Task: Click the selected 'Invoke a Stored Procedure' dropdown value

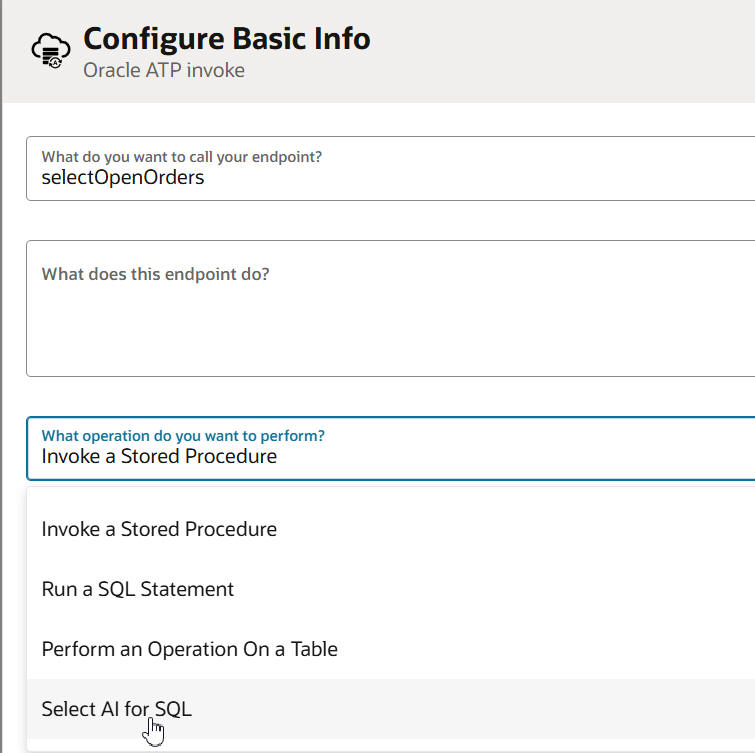Action: [x=159, y=457]
